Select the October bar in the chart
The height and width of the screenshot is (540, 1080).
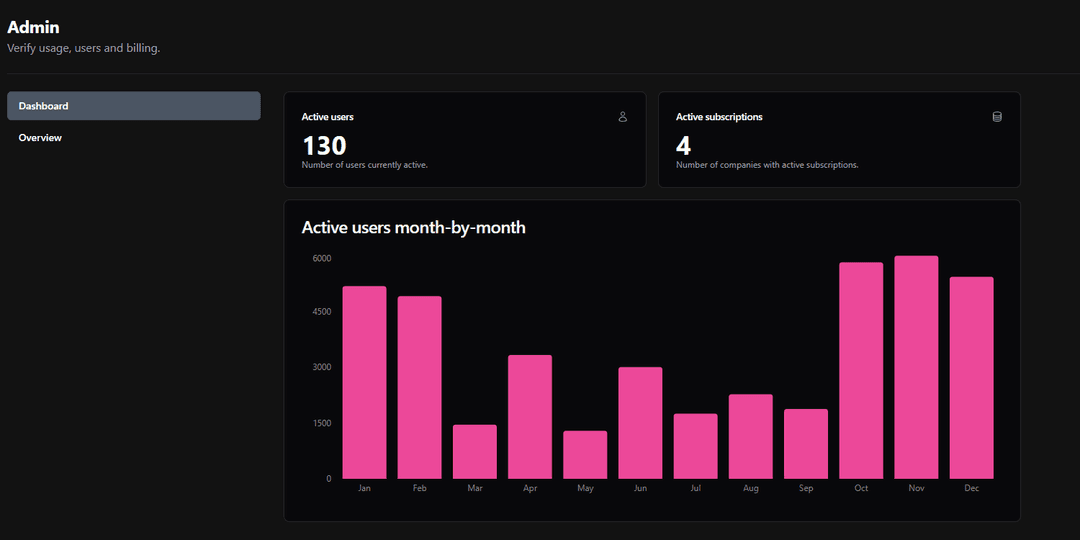point(861,370)
